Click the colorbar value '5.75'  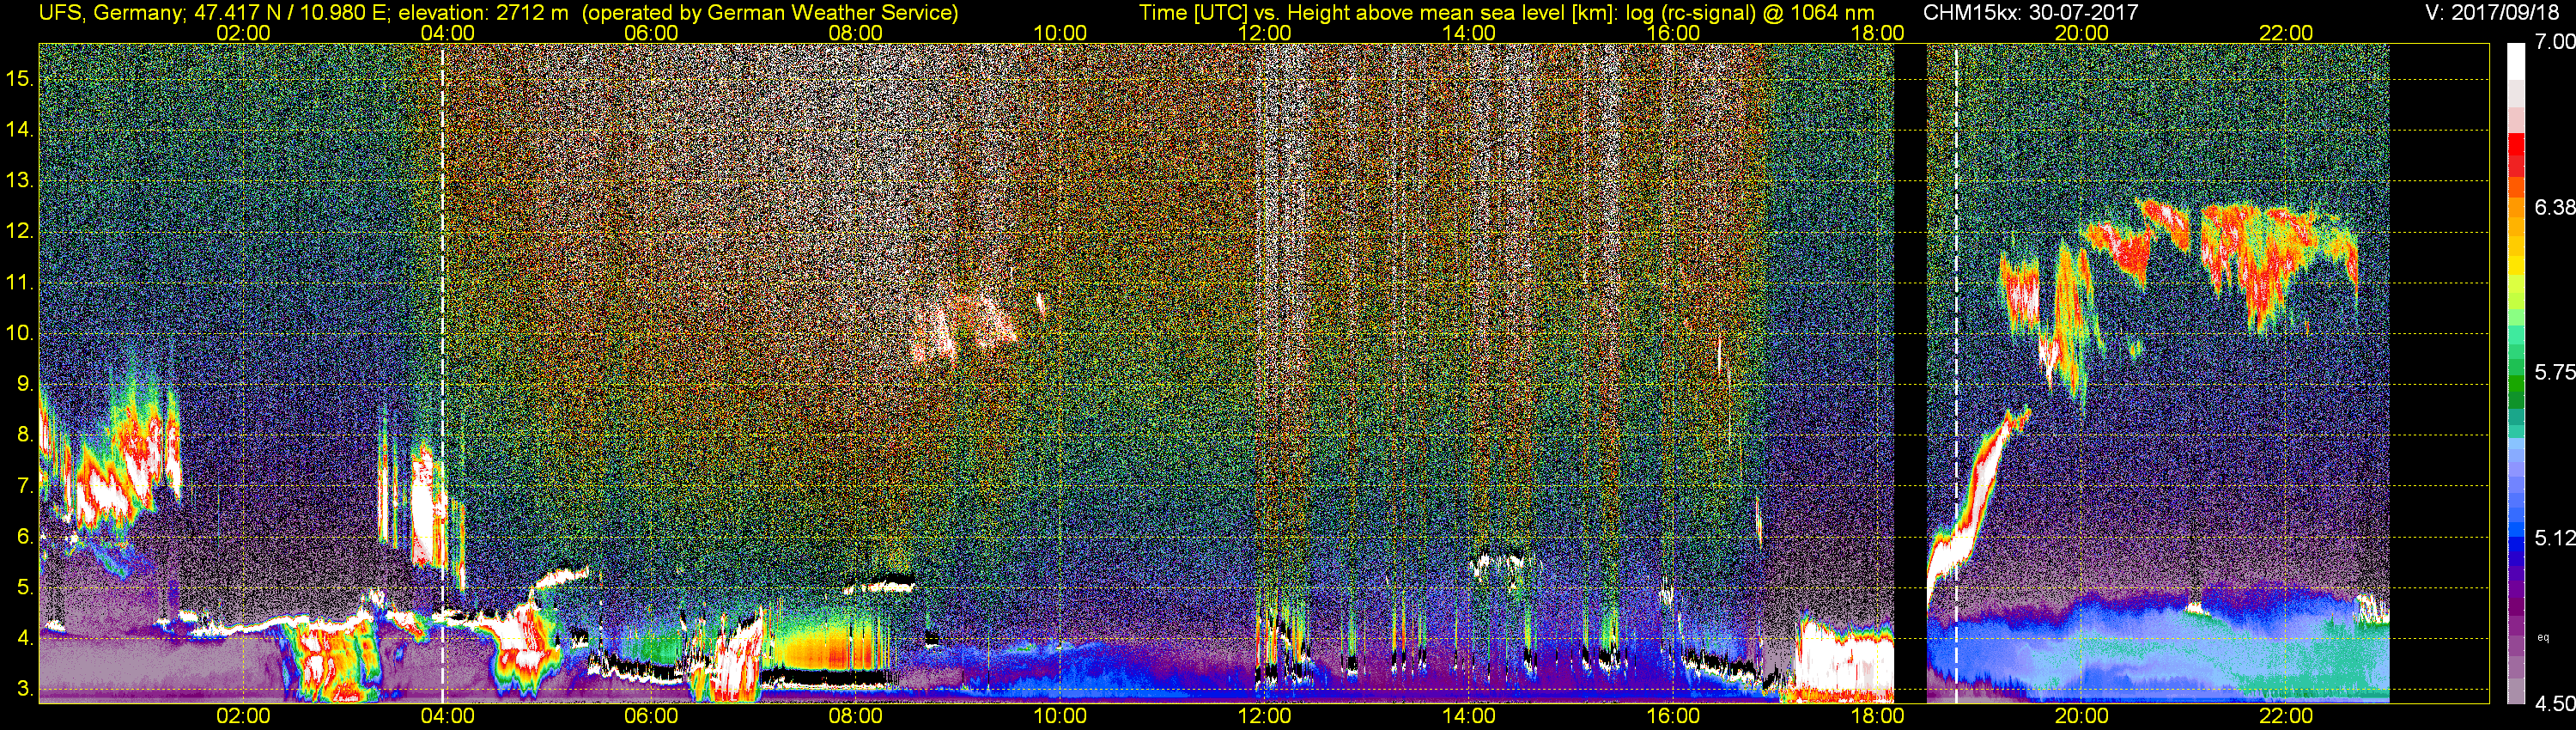coord(2555,372)
